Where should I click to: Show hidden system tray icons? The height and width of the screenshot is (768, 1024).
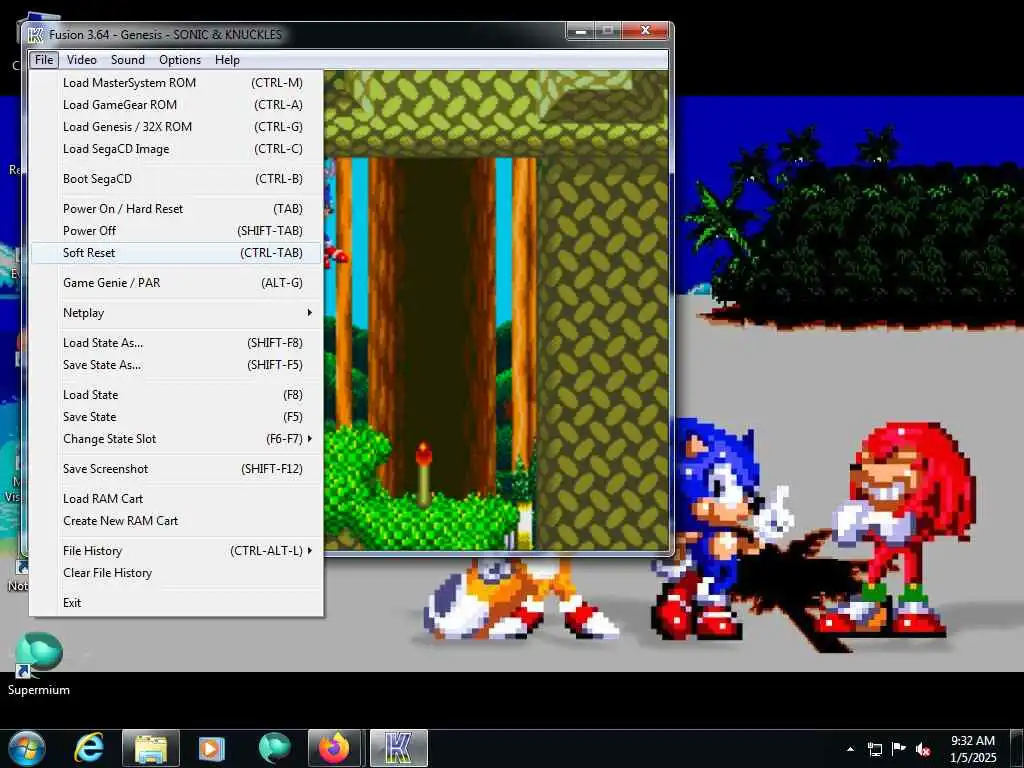click(850, 749)
